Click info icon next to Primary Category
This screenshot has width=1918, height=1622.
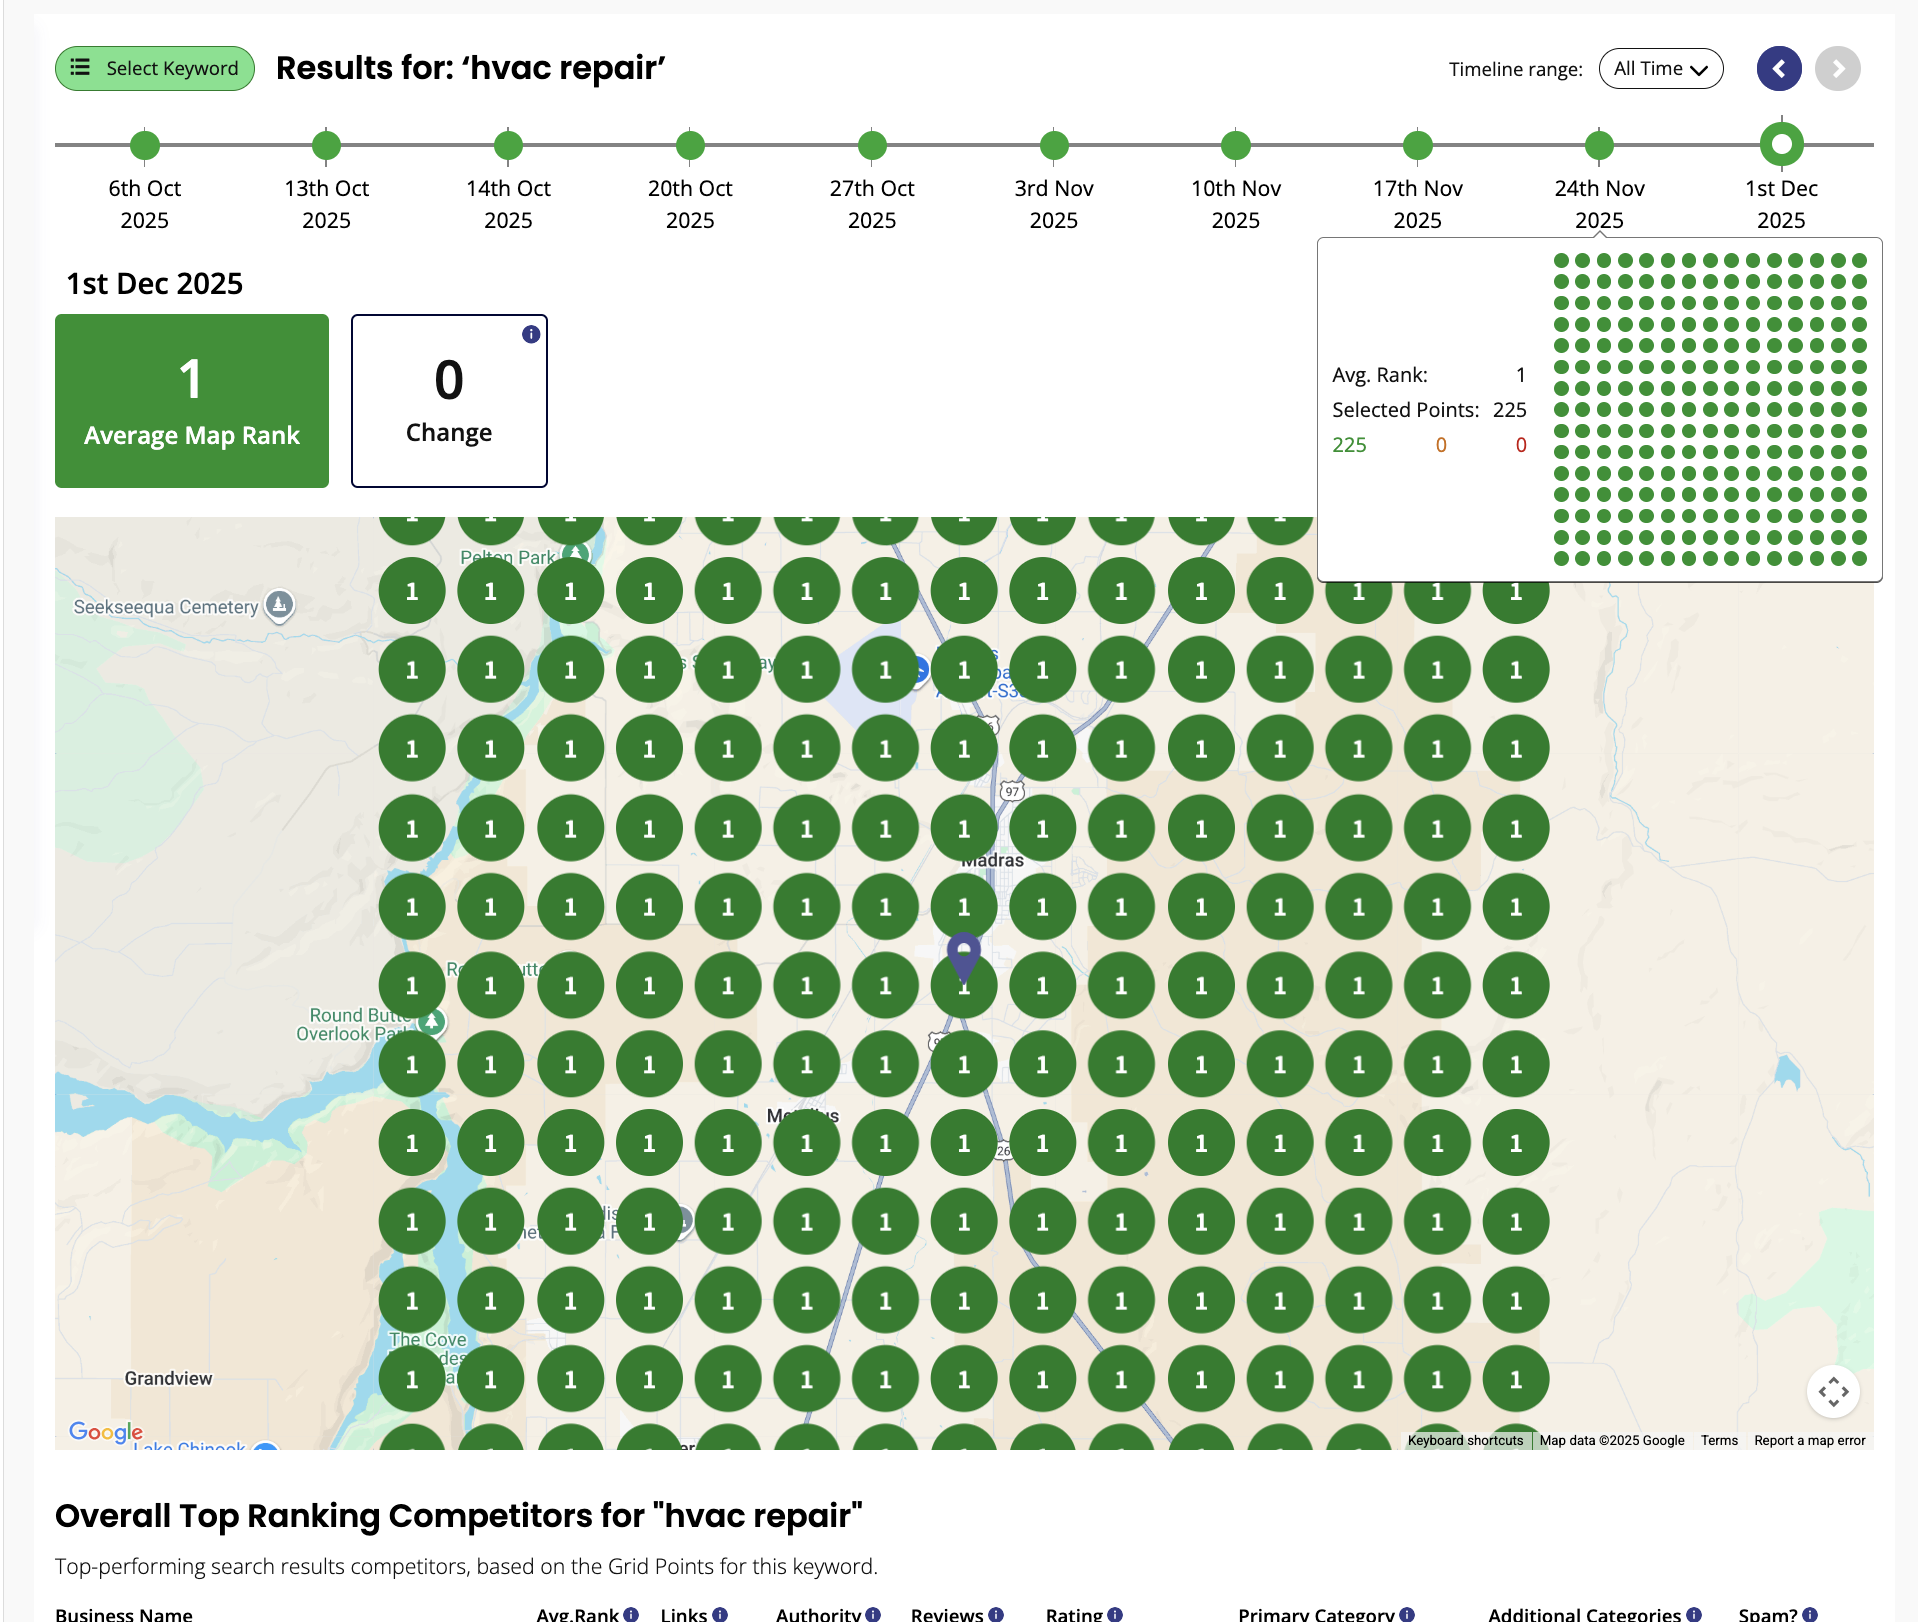[1407, 1614]
